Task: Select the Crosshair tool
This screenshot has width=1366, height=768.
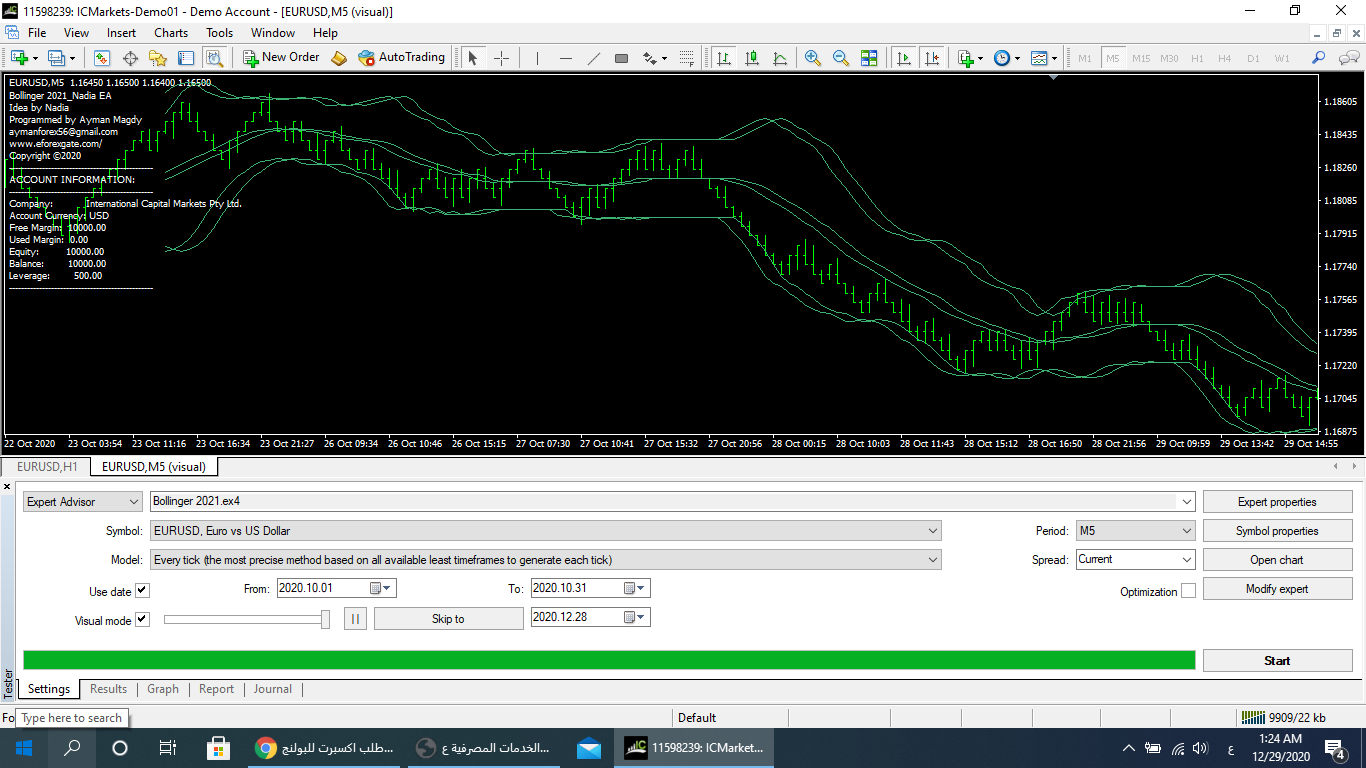Action: [x=501, y=58]
